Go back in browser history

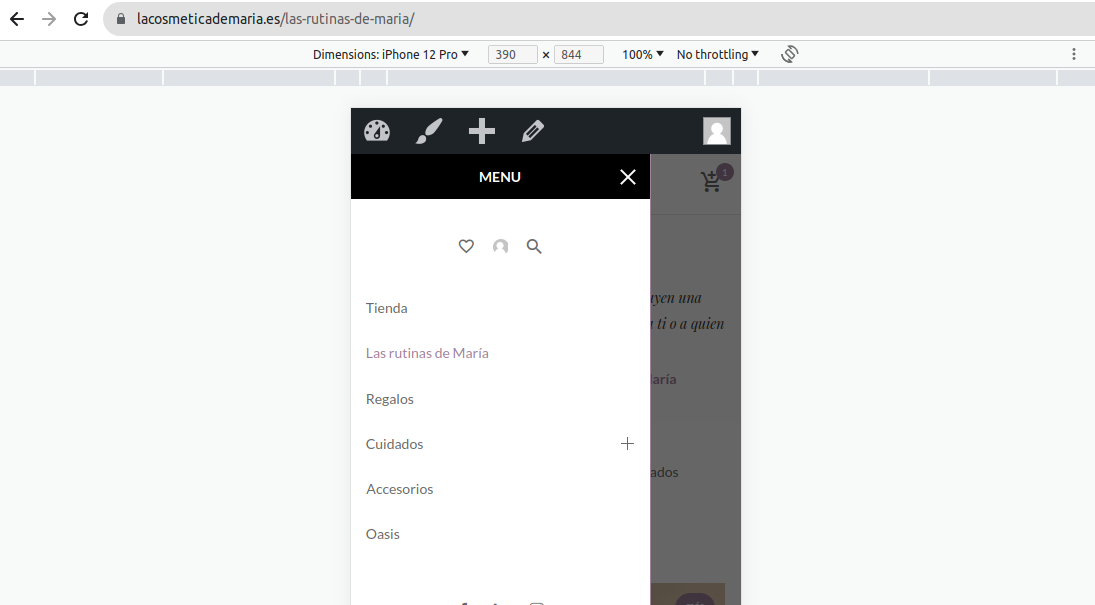[17, 19]
